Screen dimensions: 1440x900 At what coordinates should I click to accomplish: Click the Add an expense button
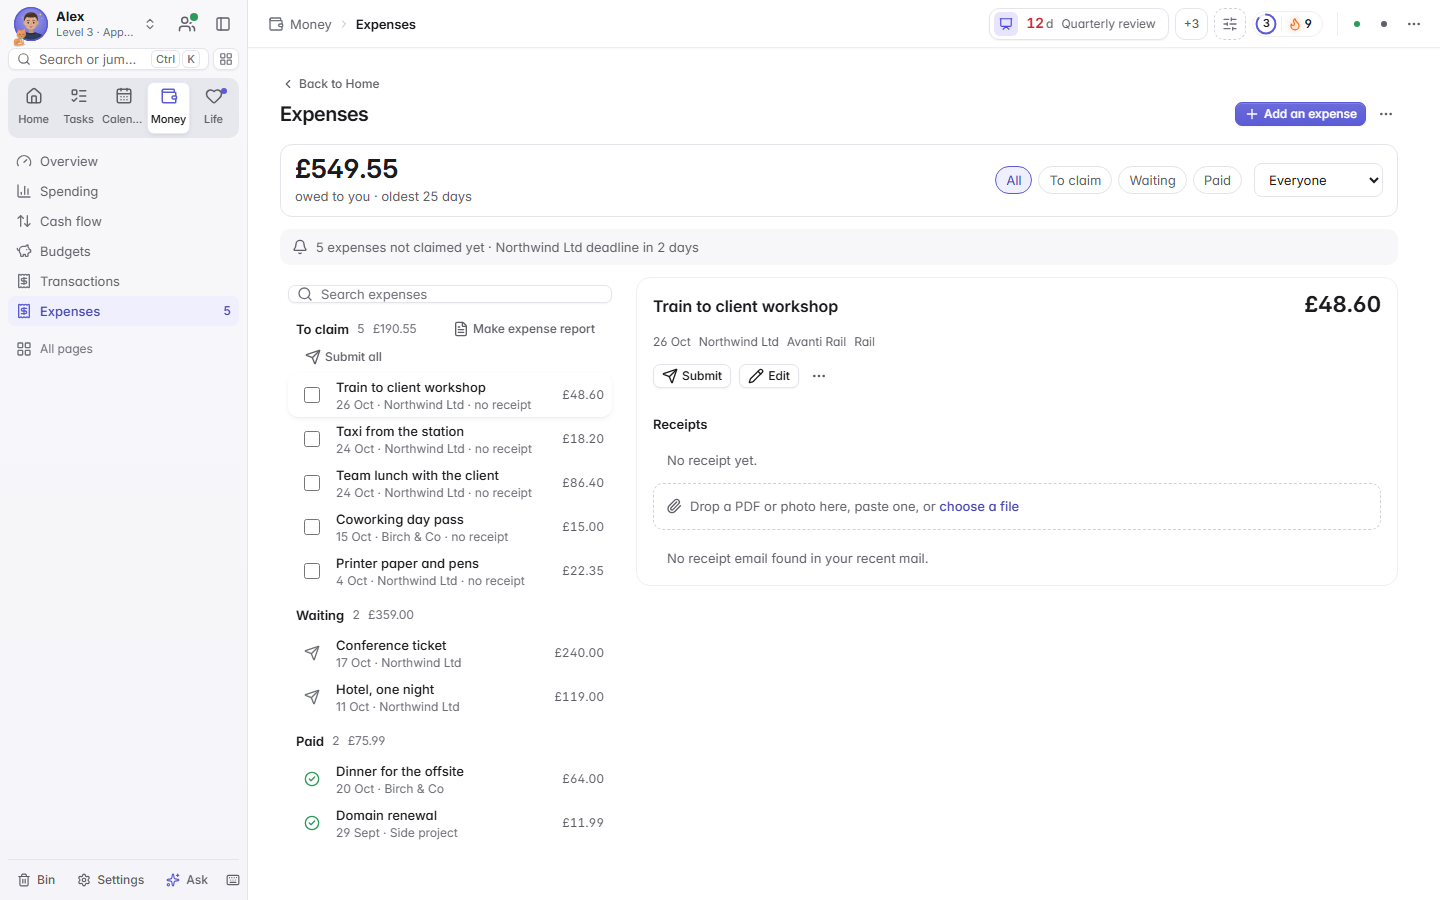[1300, 114]
